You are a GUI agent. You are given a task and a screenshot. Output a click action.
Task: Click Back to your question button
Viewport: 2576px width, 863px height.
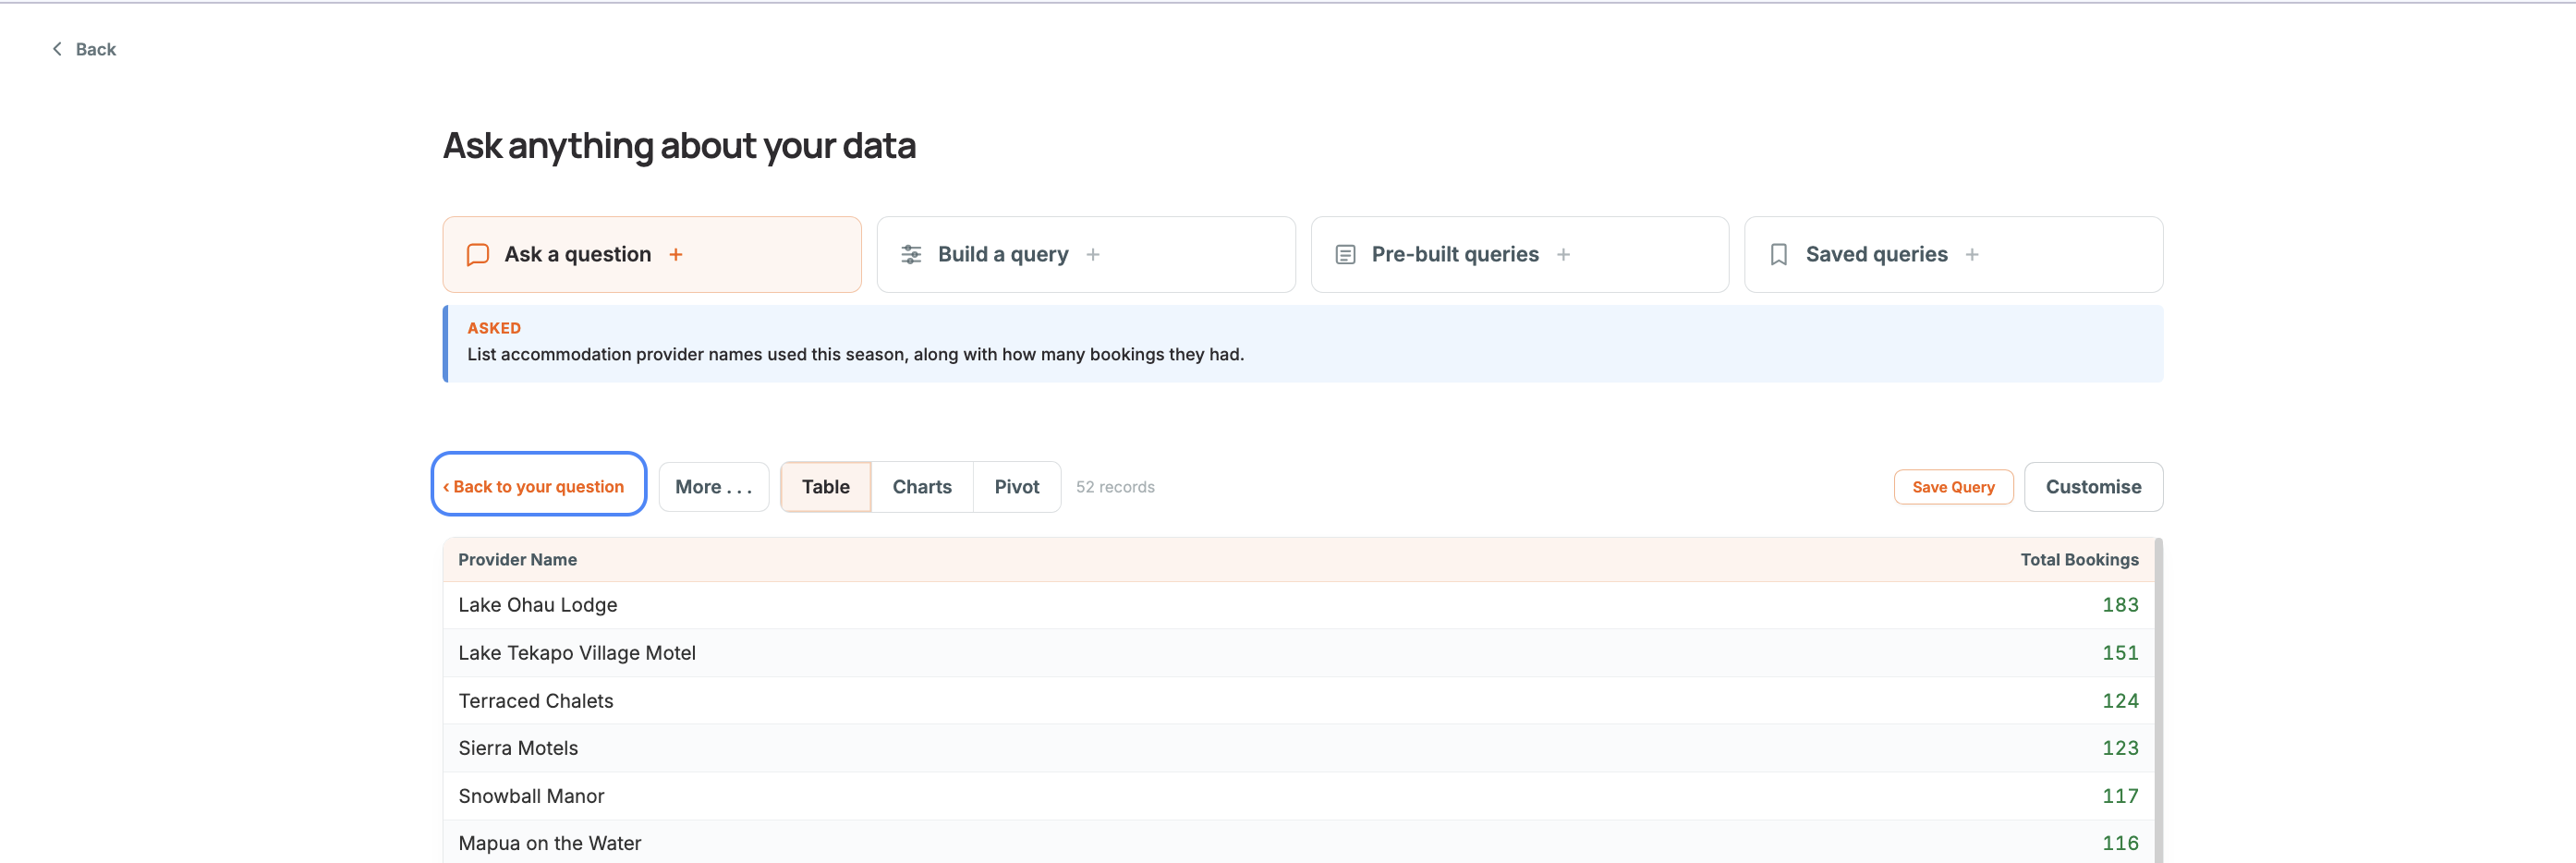click(x=538, y=486)
